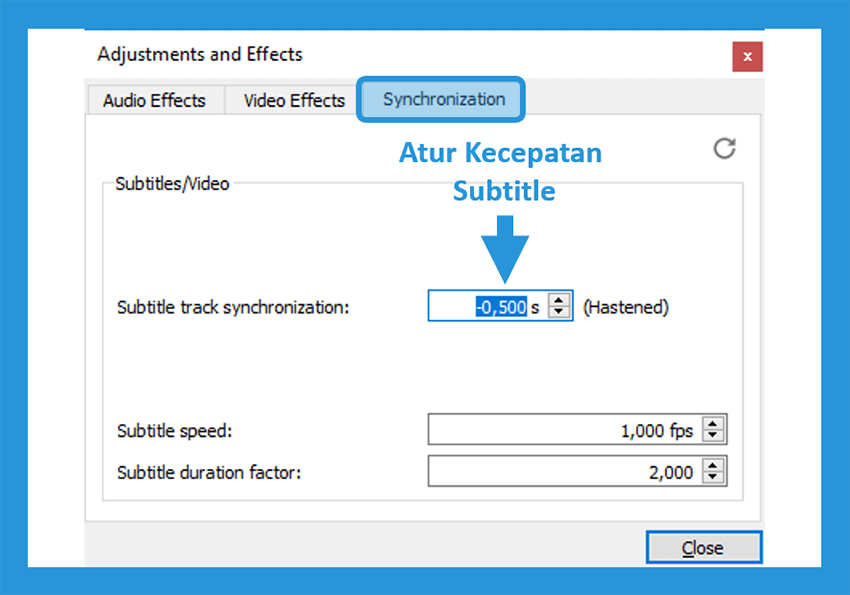Click the "Subtitle duration factor:" label
Screen dimensions: 850x595
(209, 472)
